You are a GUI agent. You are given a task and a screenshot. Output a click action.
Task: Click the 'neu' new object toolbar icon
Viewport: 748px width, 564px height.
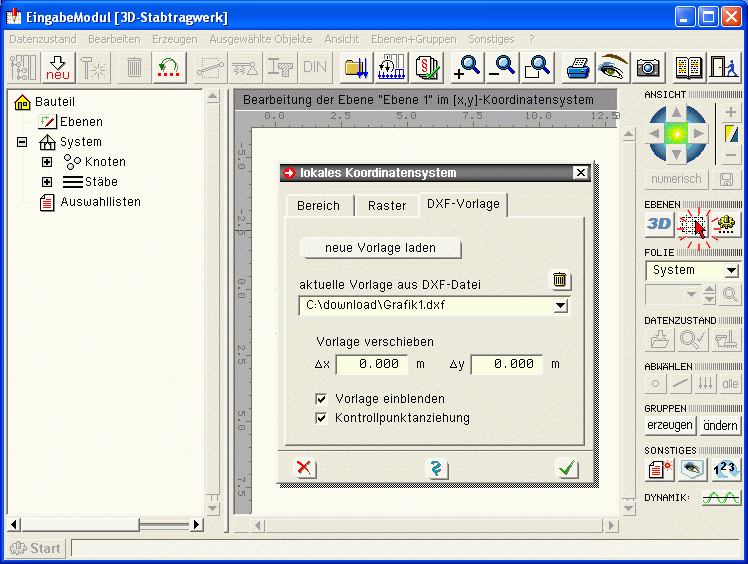coord(59,67)
